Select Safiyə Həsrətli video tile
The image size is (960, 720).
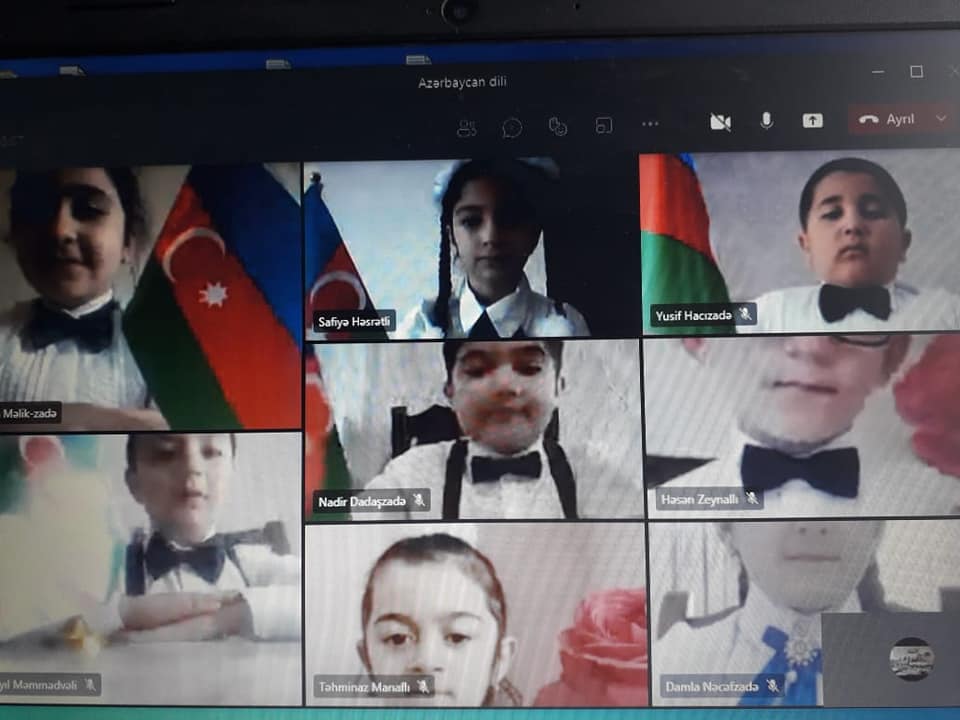(471, 248)
